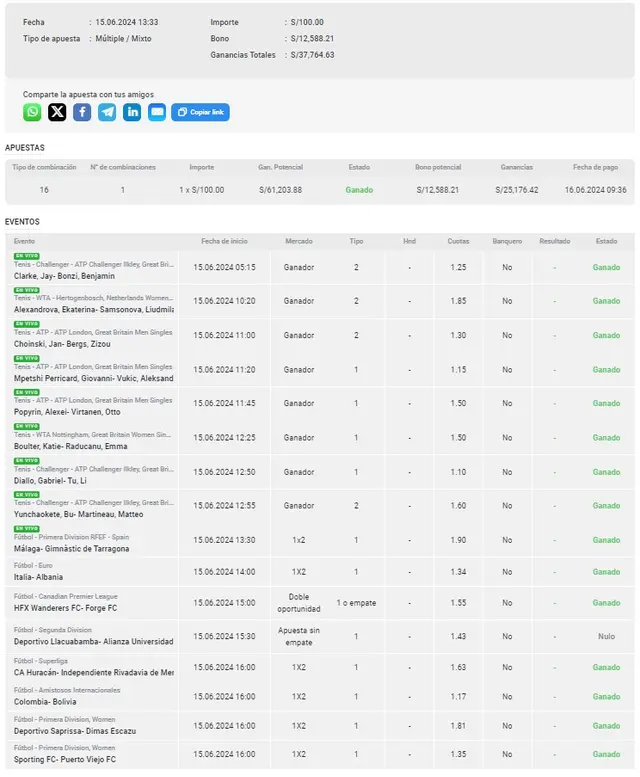Click the green Ganado status under Apuestas

[x=359, y=190]
